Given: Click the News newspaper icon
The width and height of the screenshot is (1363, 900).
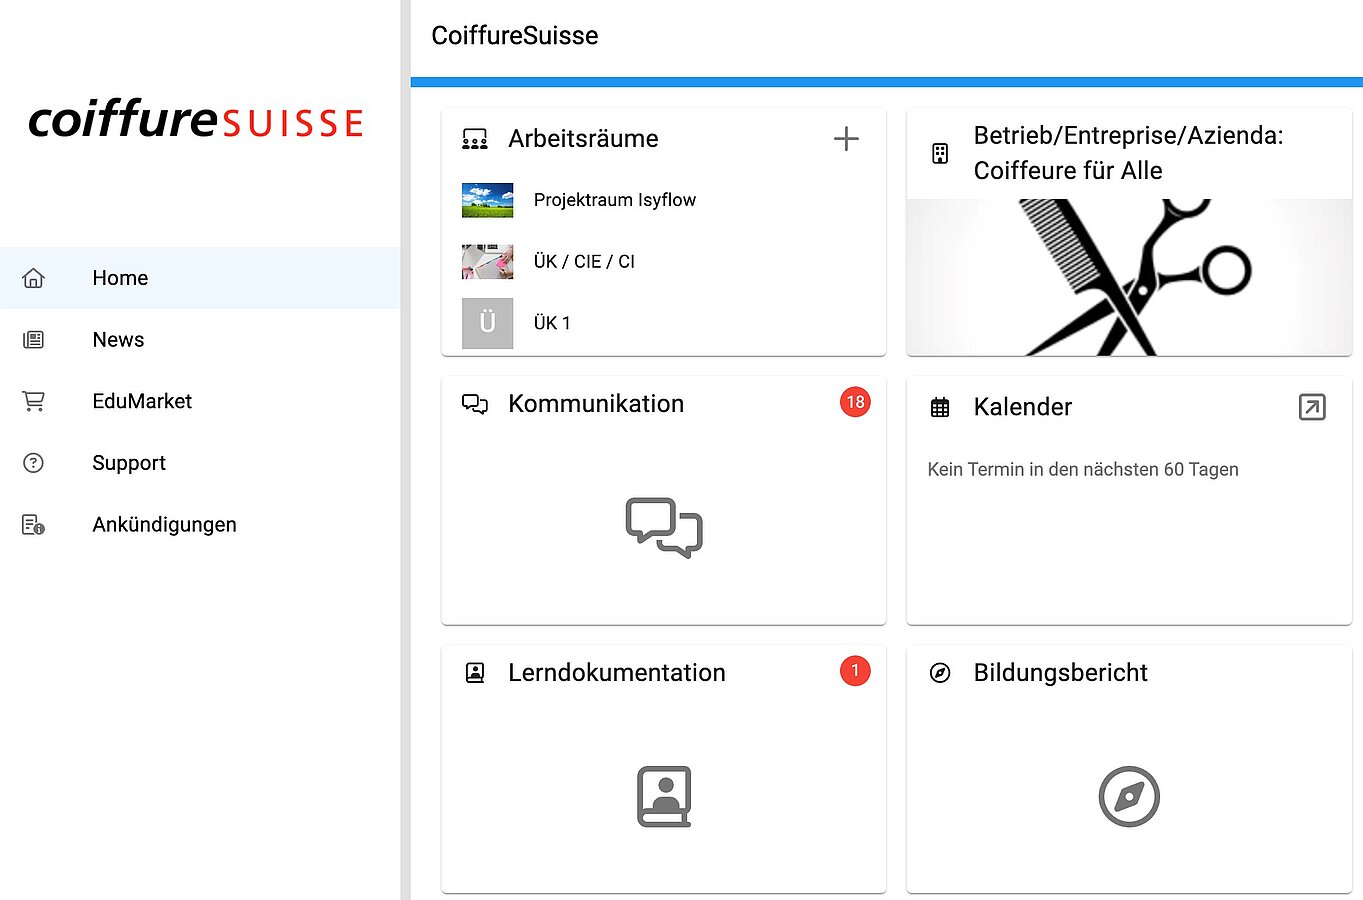Looking at the screenshot, I should coord(33,340).
